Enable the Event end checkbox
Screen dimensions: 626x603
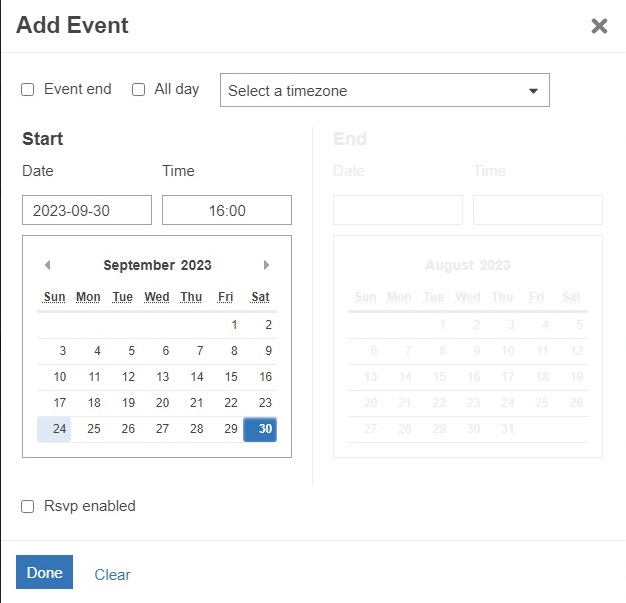(28, 90)
